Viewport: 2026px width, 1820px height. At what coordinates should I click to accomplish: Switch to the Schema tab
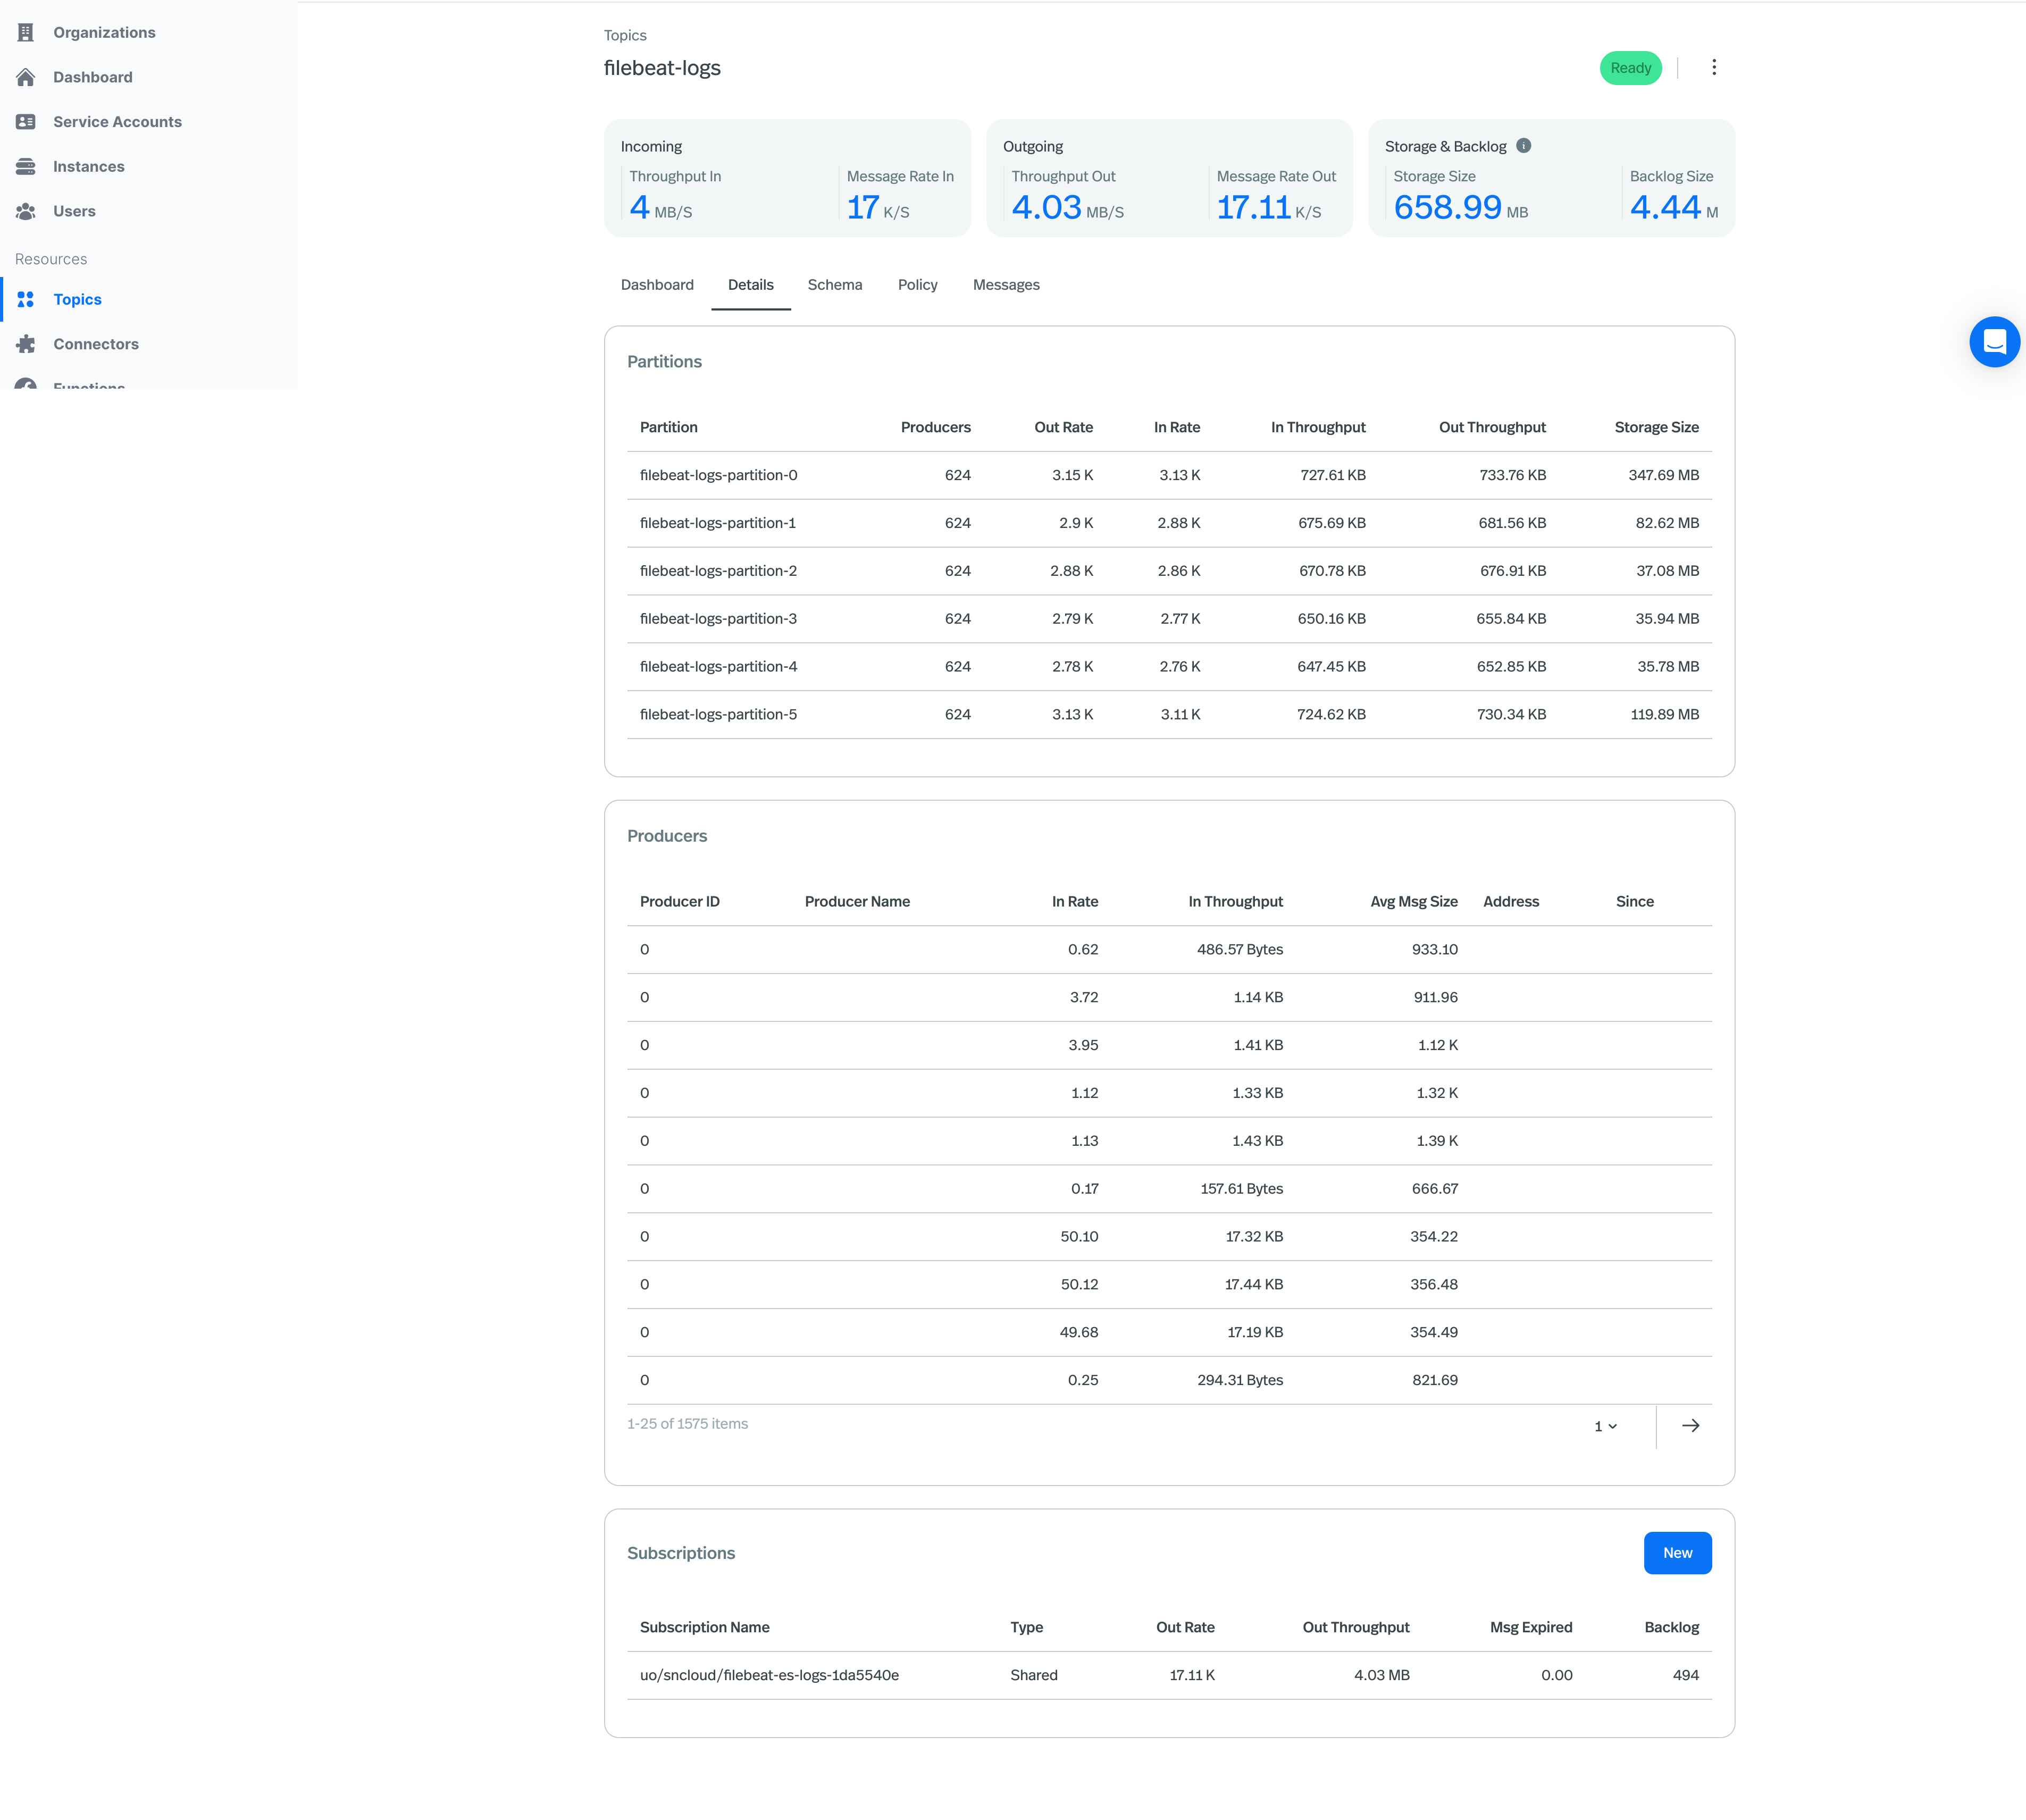(x=834, y=285)
